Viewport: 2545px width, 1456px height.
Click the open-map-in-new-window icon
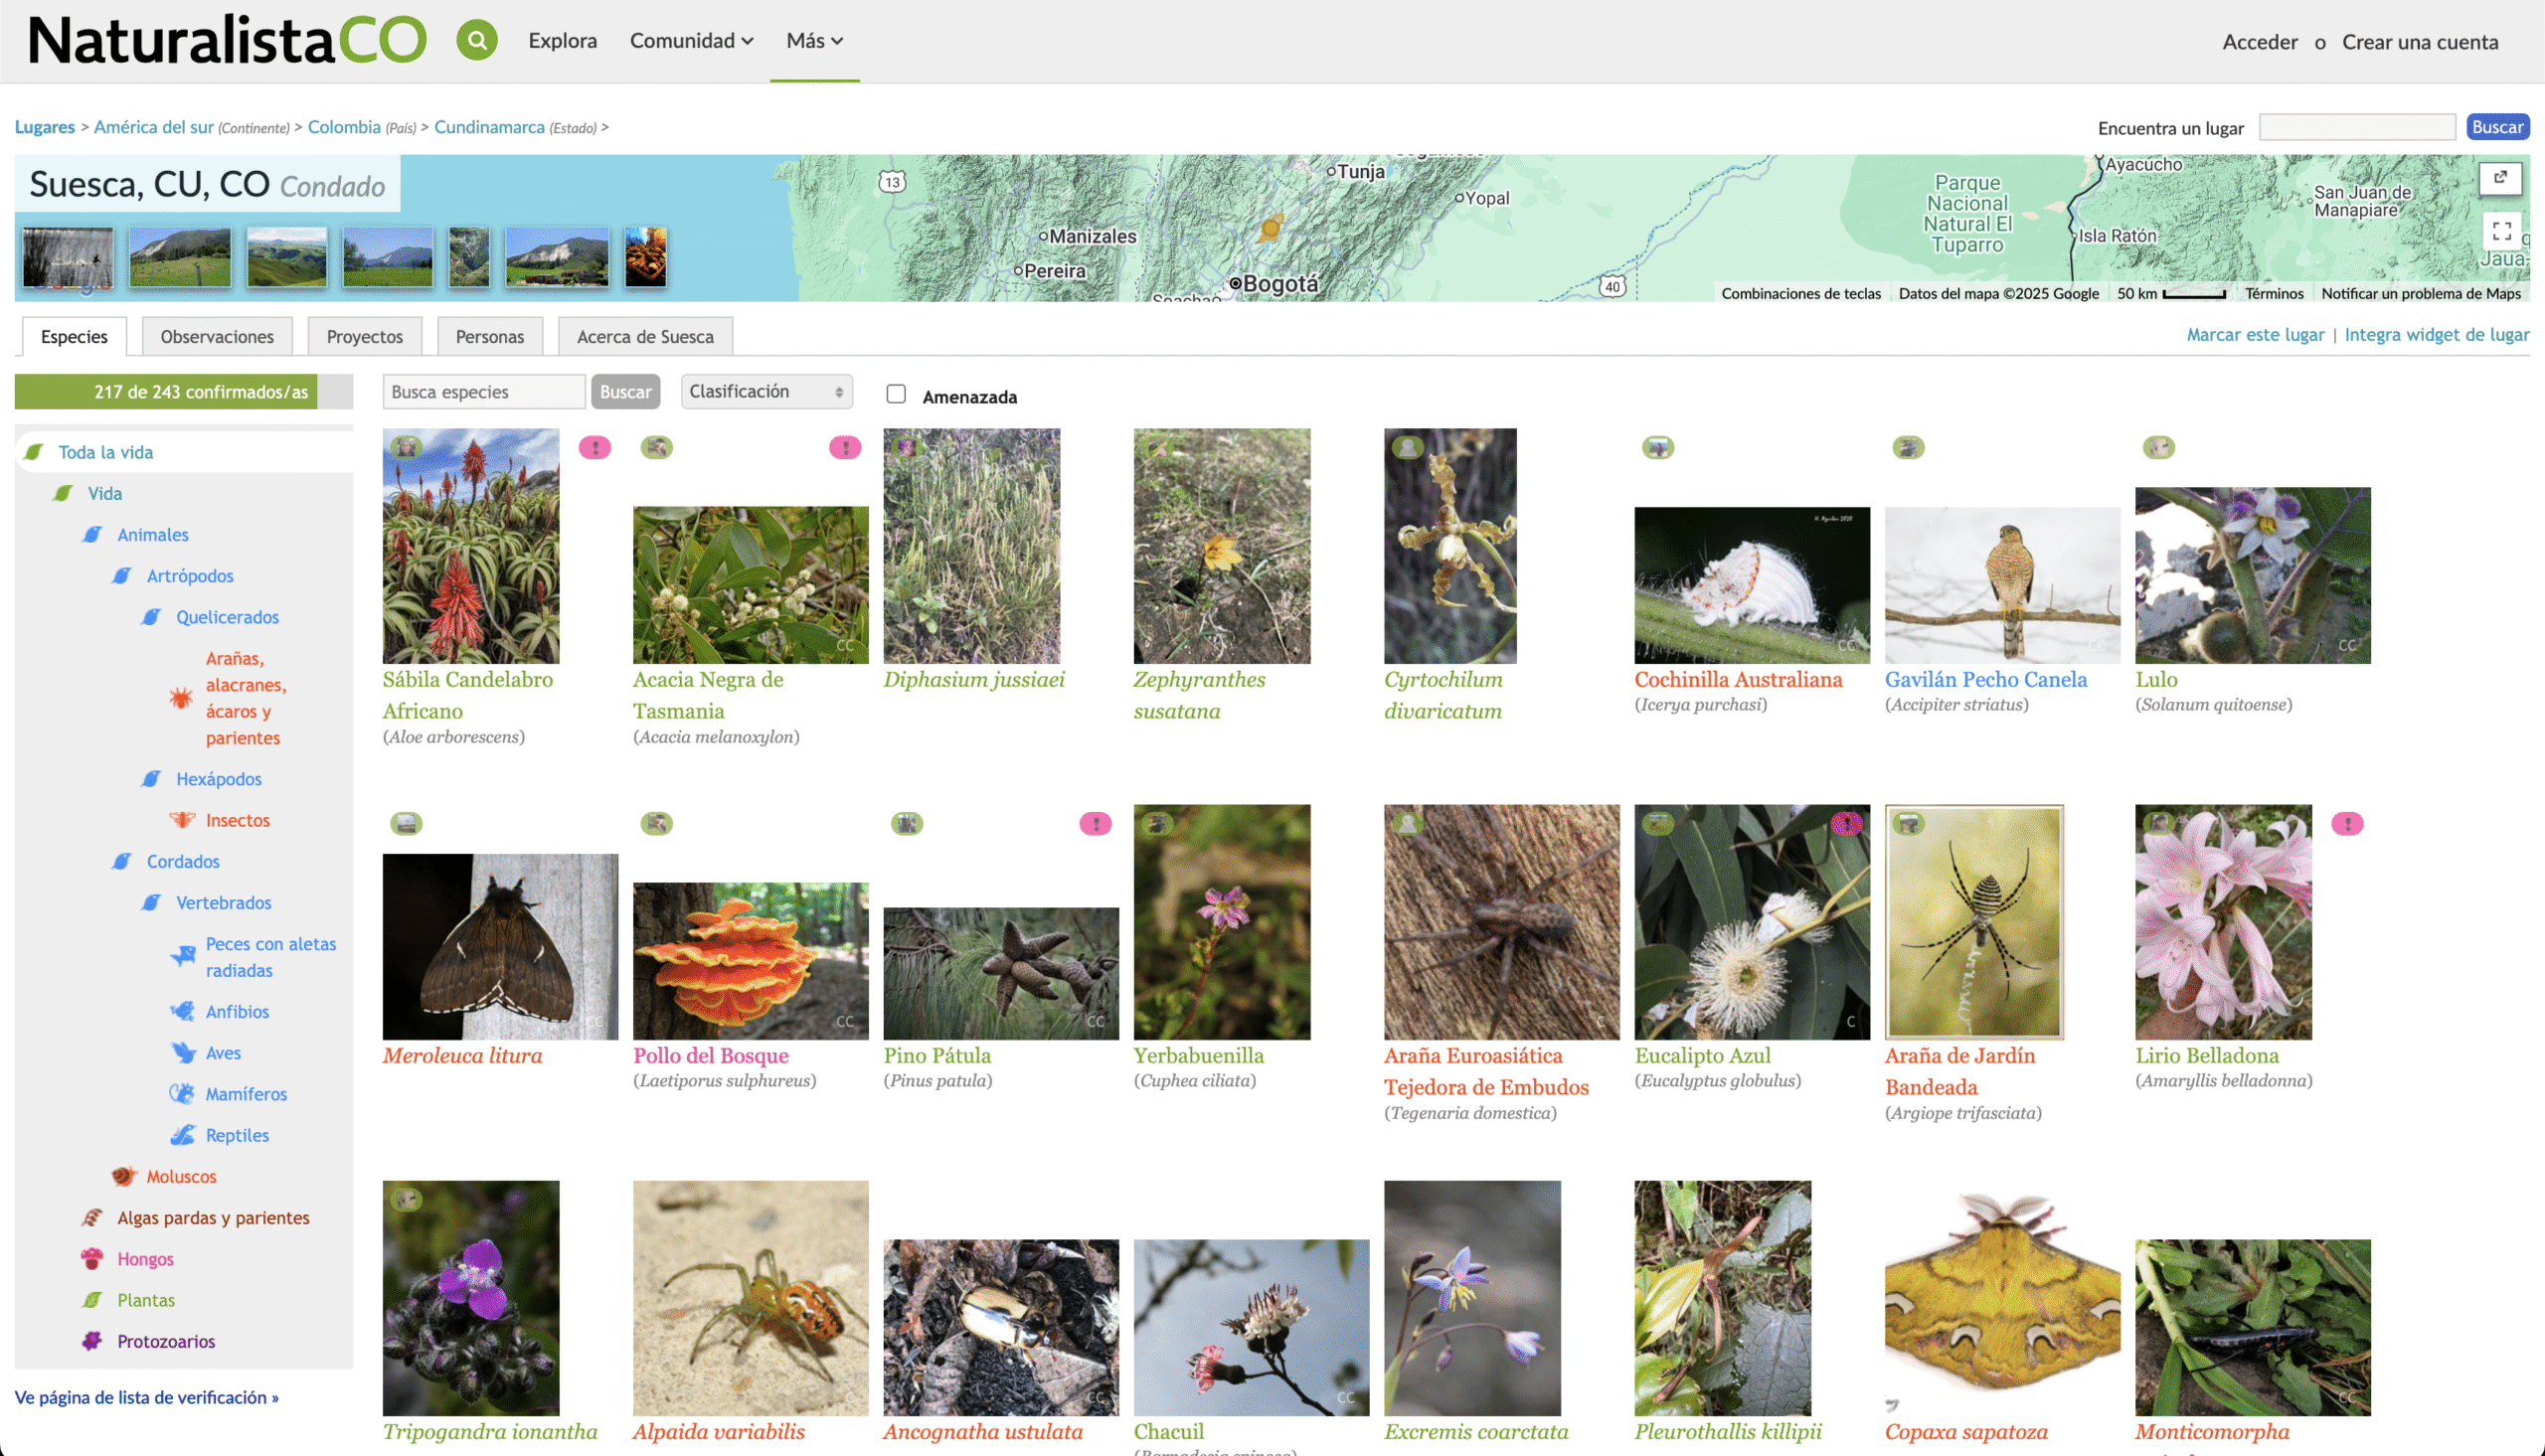coord(2500,177)
